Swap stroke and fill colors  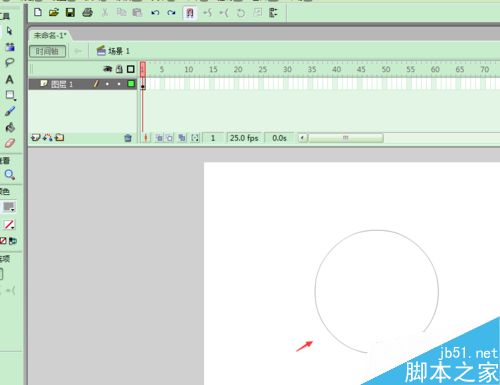pos(13,241)
